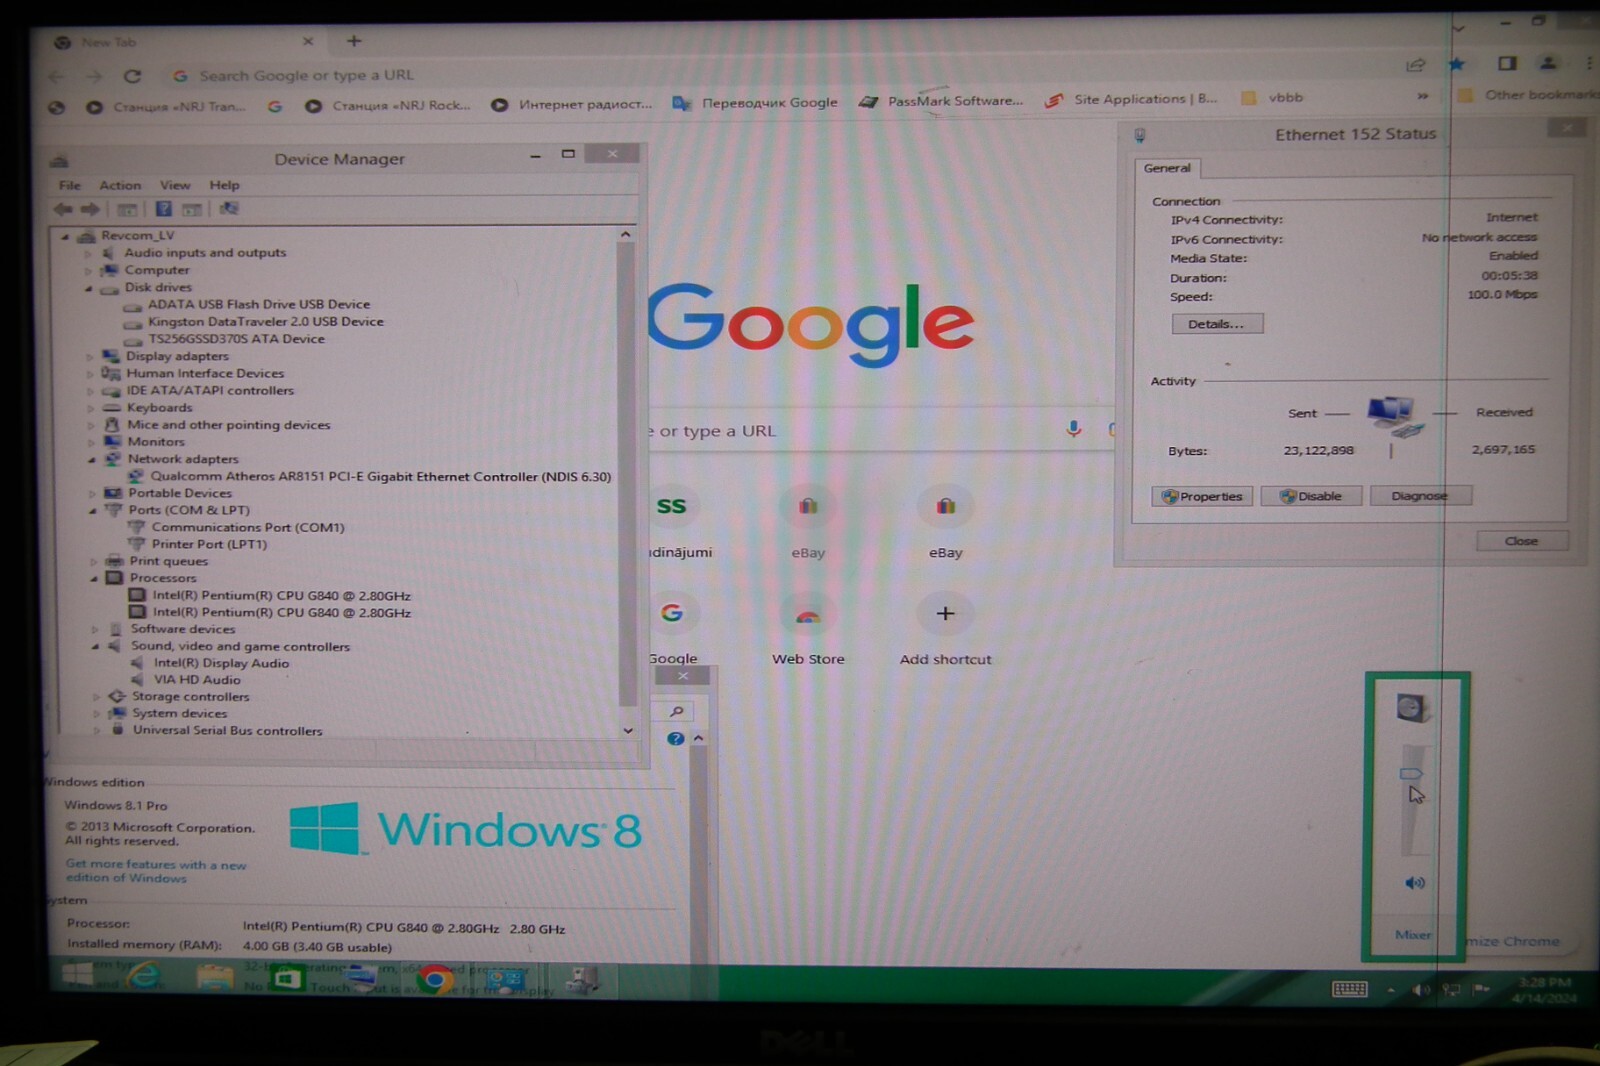Screen dimensions: 1600x1066
Task: Select TS256GSSD370S ATA Device
Action: coord(236,339)
